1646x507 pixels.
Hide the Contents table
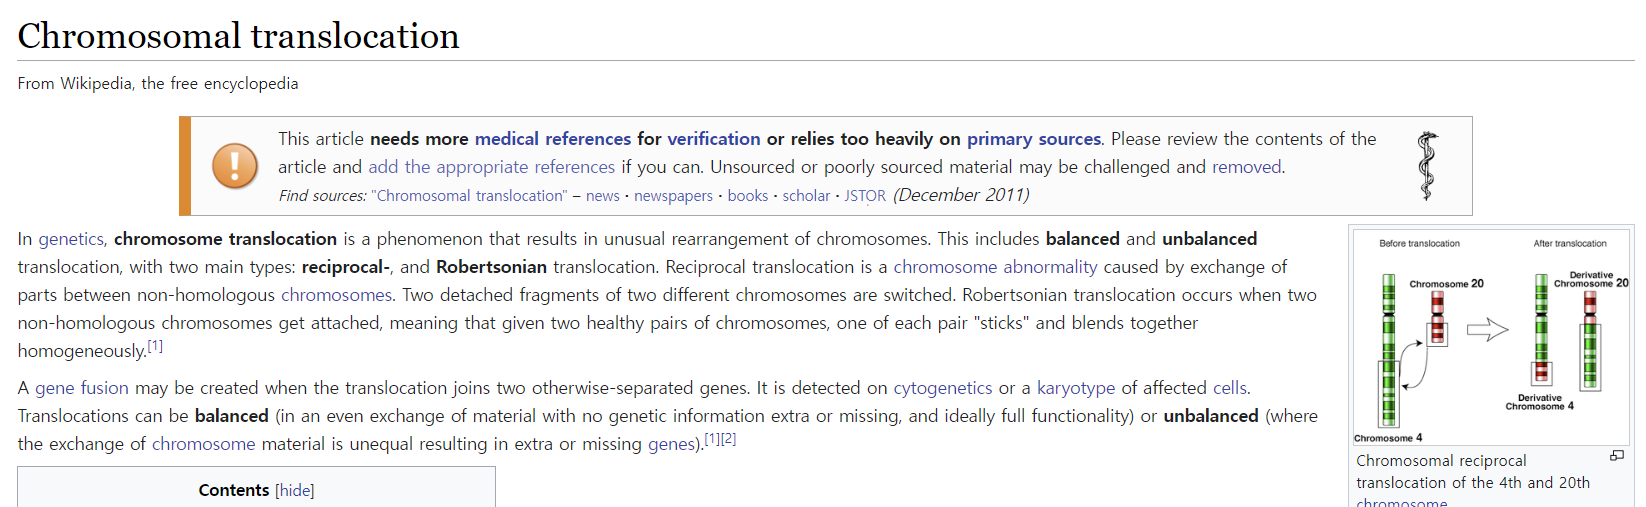pos(295,490)
